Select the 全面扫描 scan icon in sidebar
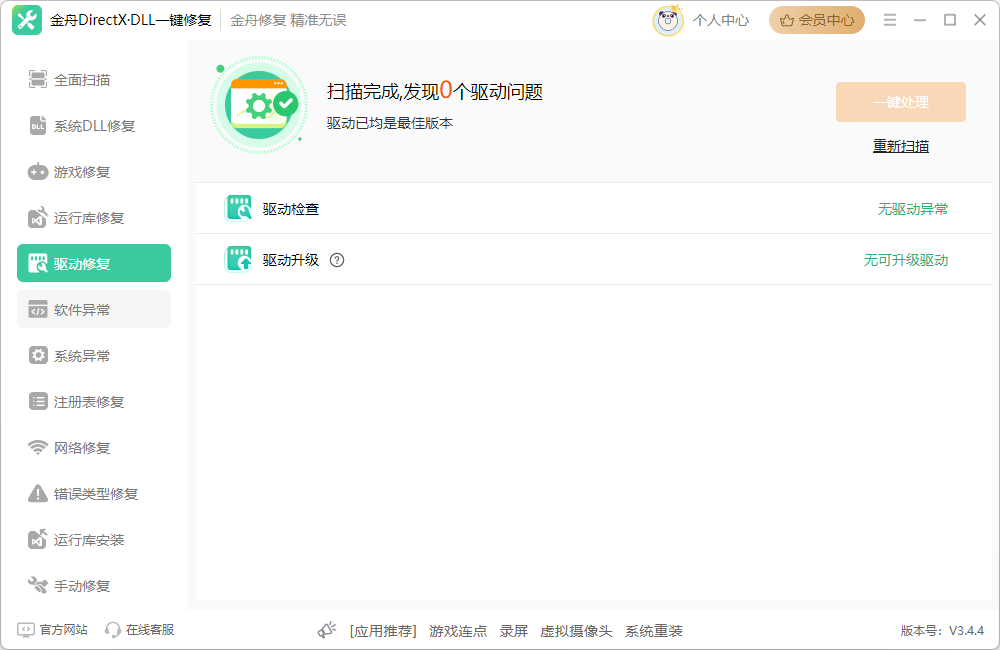1000x650 pixels. (37, 79)
